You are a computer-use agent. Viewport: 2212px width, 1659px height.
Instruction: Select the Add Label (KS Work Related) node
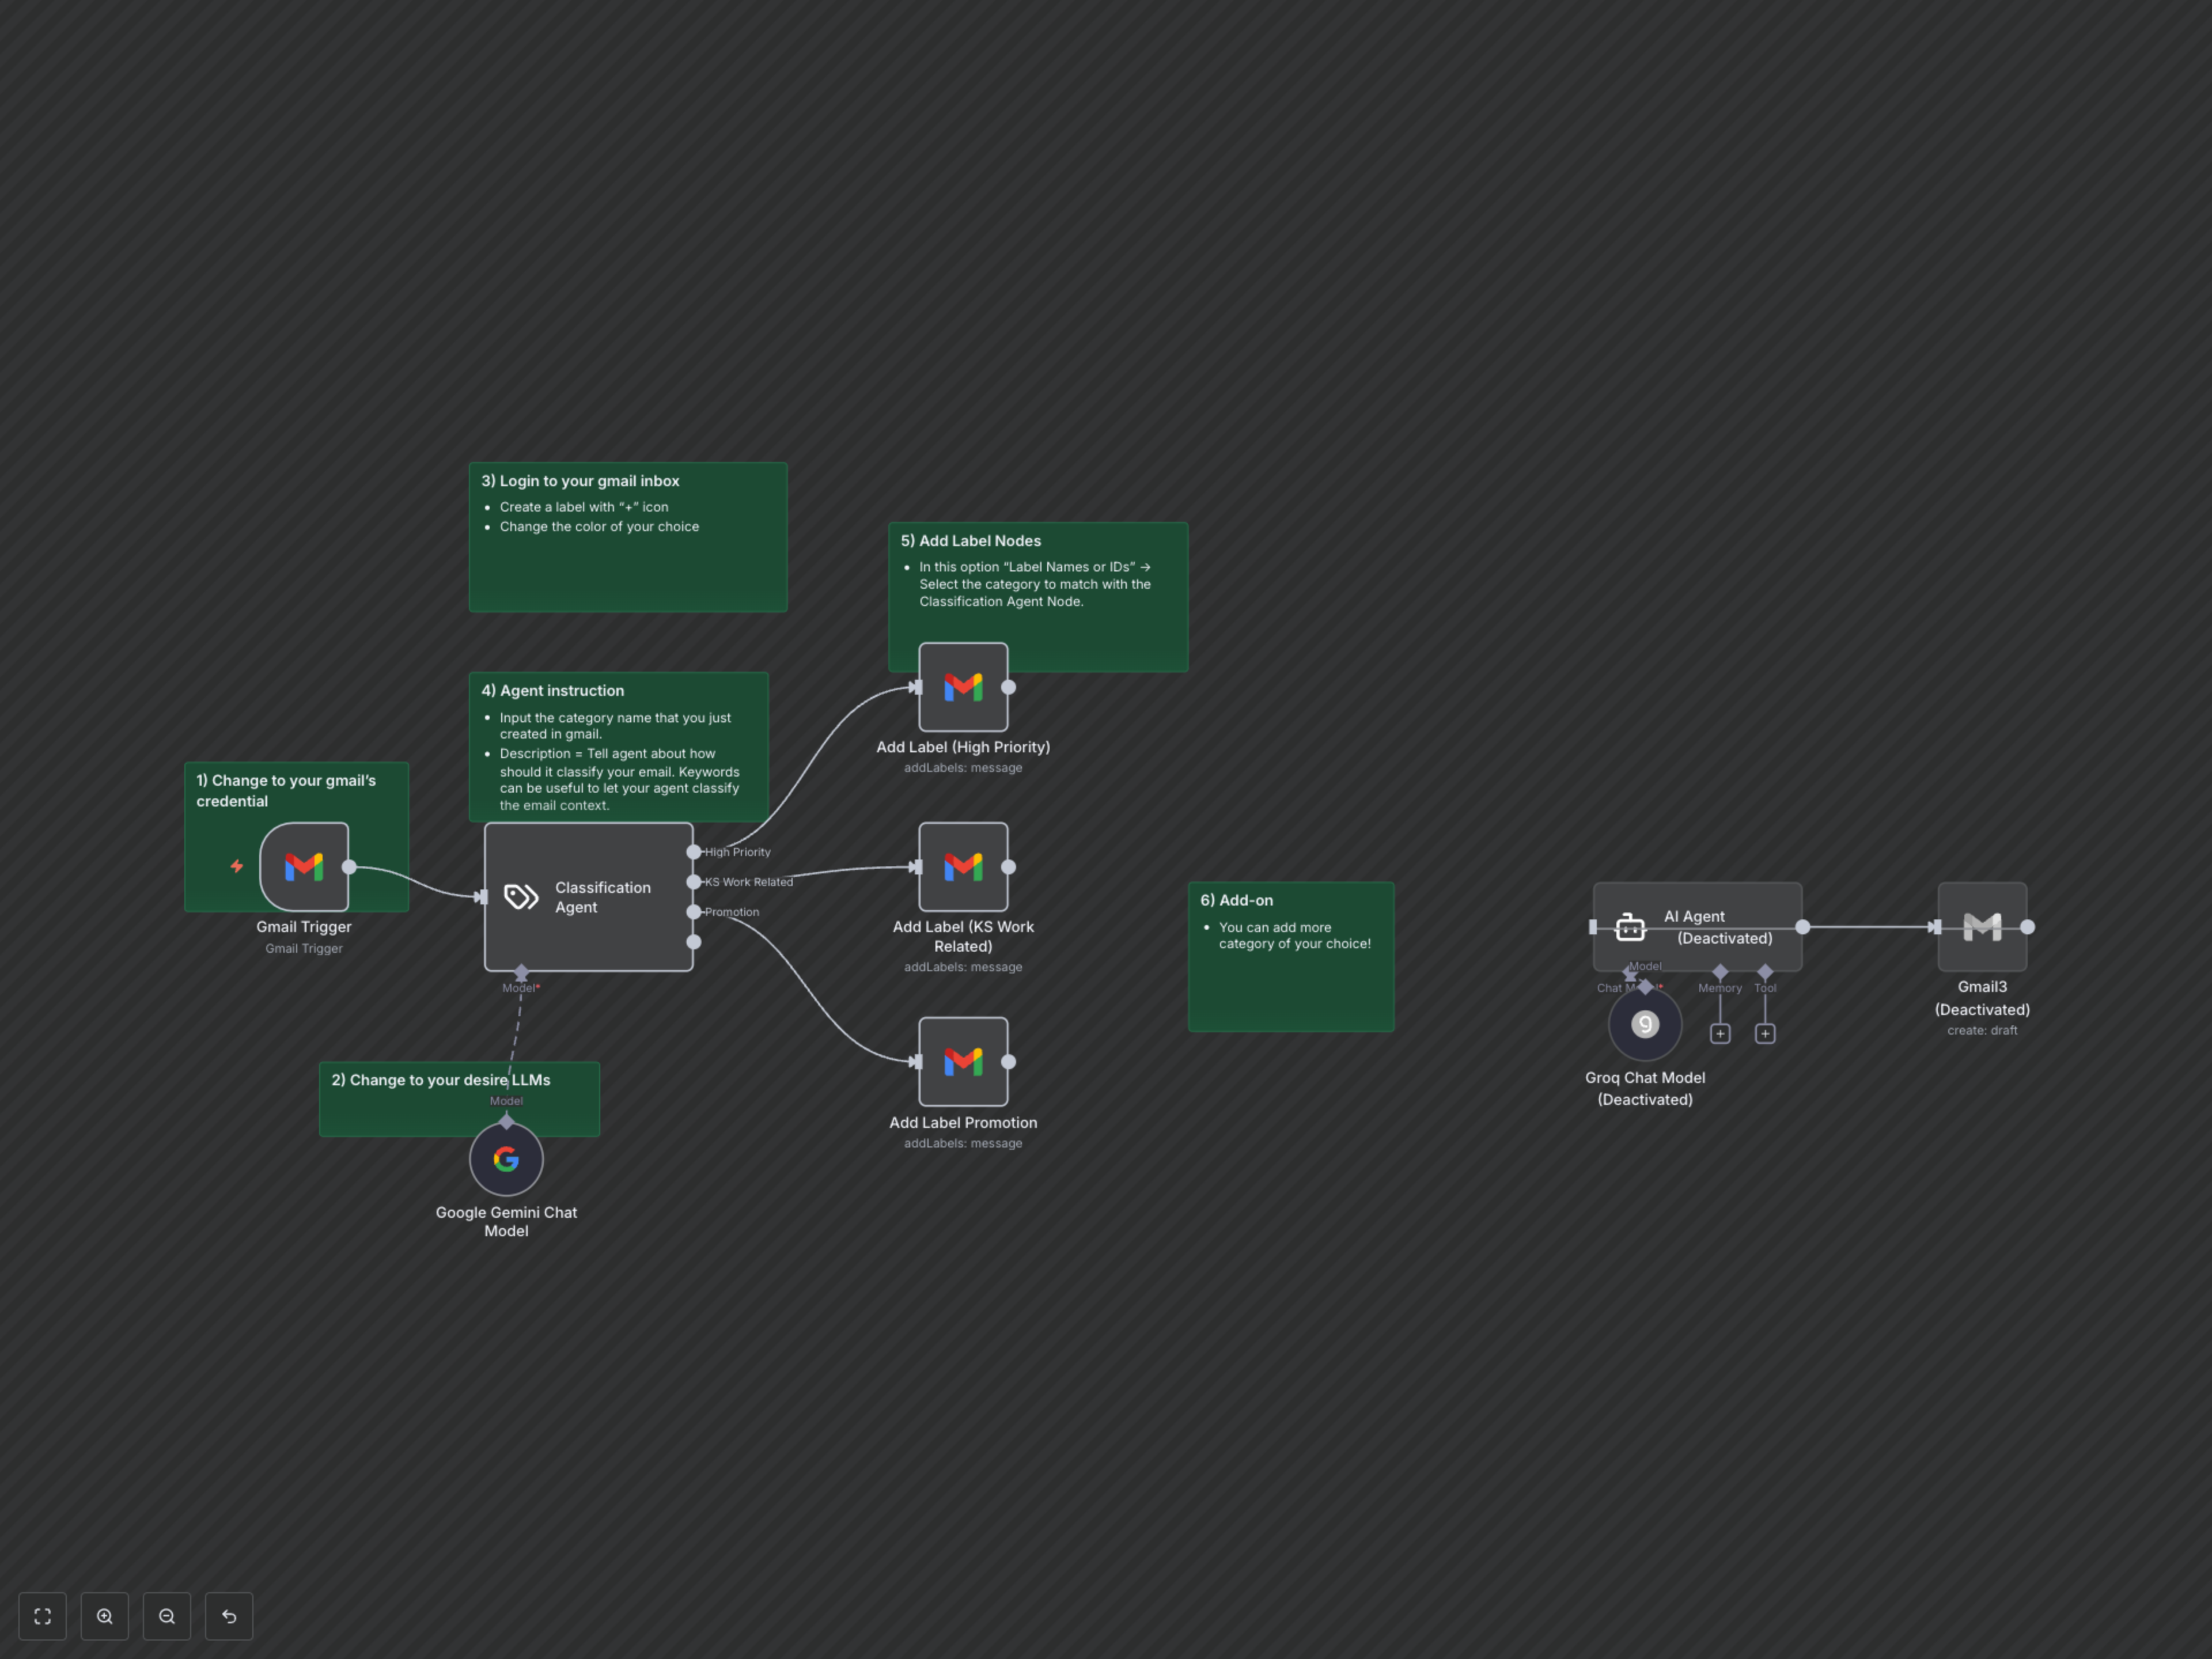point(963,867)
